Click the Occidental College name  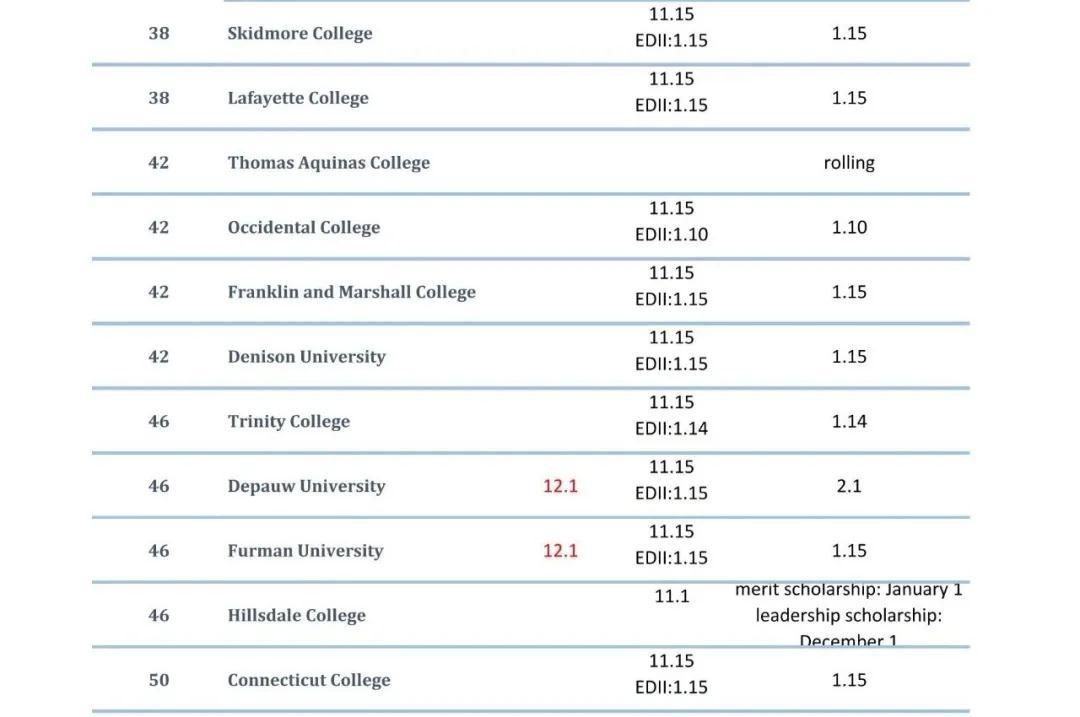[304, 228]
